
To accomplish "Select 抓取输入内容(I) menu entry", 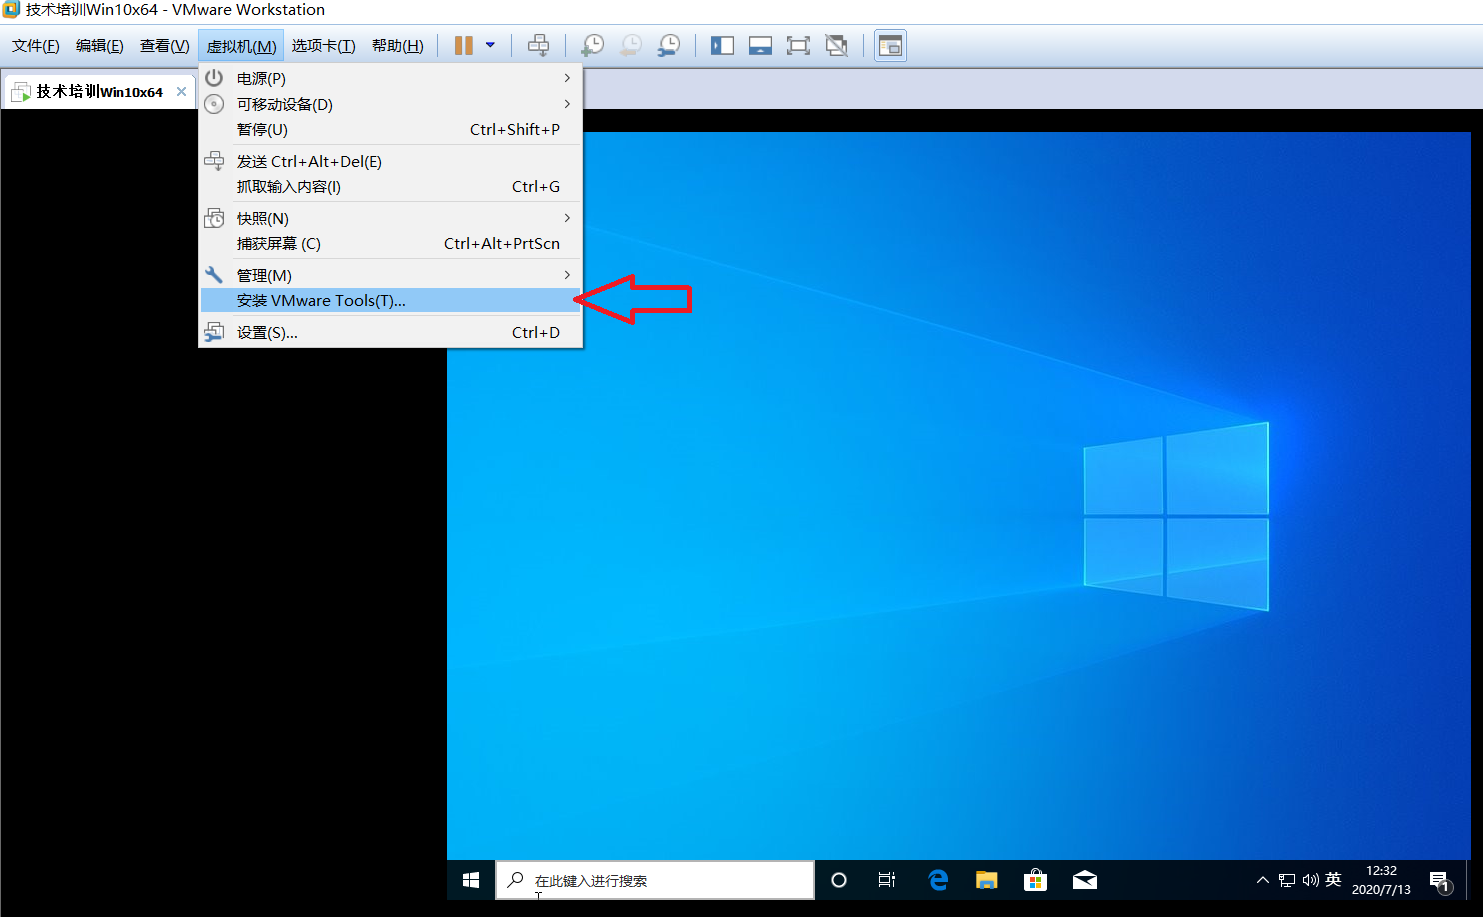I will 390,186.
